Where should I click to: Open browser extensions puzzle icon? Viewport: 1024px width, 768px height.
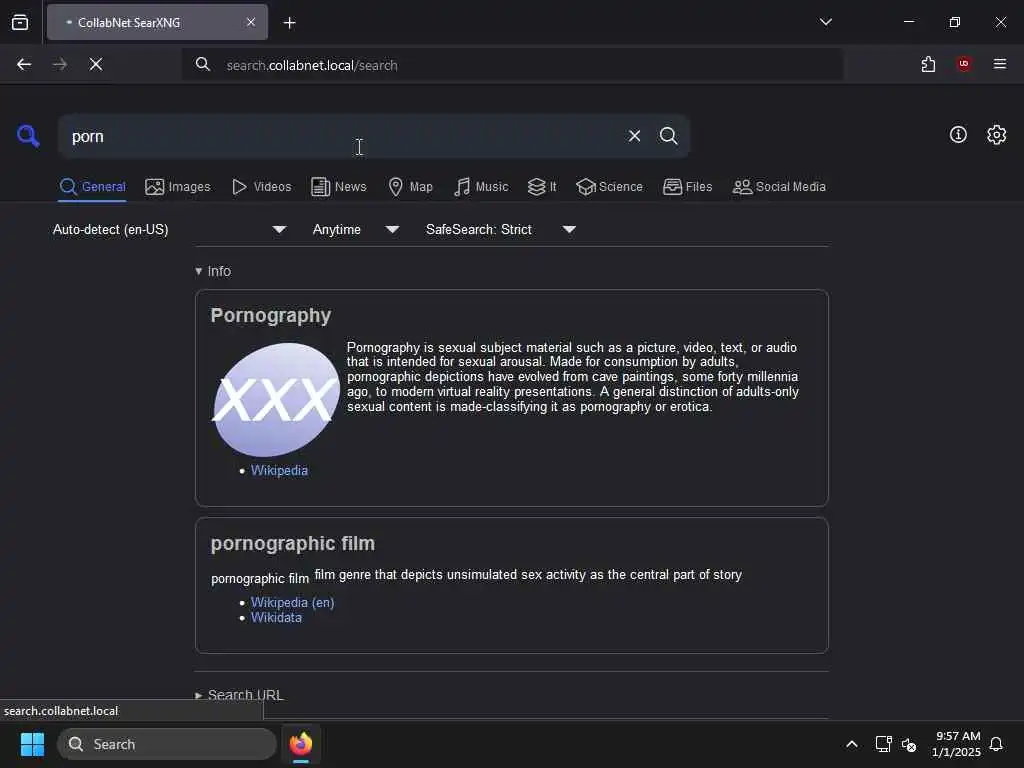point(928,64)
